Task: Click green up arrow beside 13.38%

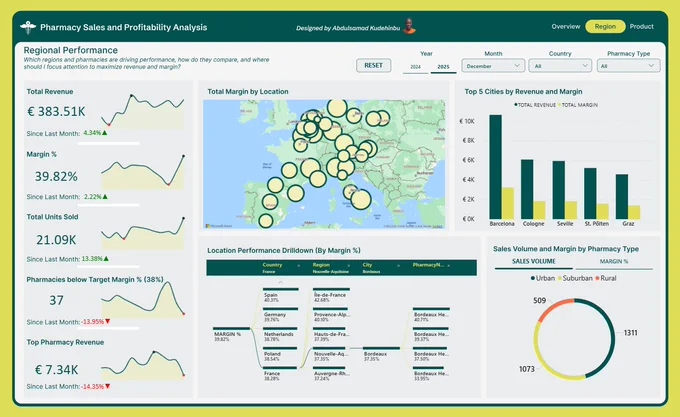Action: tap(106, 259)
